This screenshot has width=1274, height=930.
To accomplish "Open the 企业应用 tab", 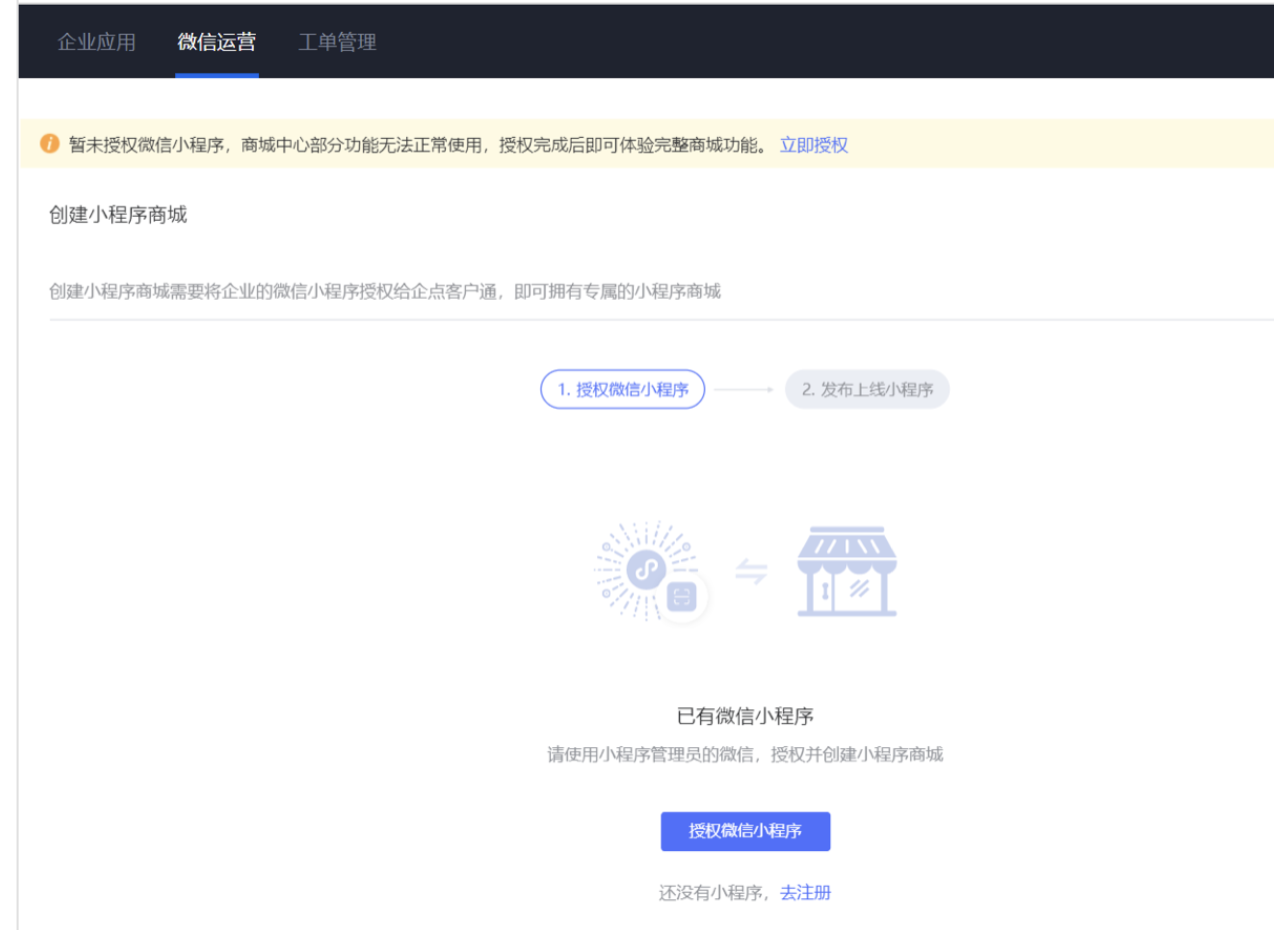I will [x=97, y=42].
